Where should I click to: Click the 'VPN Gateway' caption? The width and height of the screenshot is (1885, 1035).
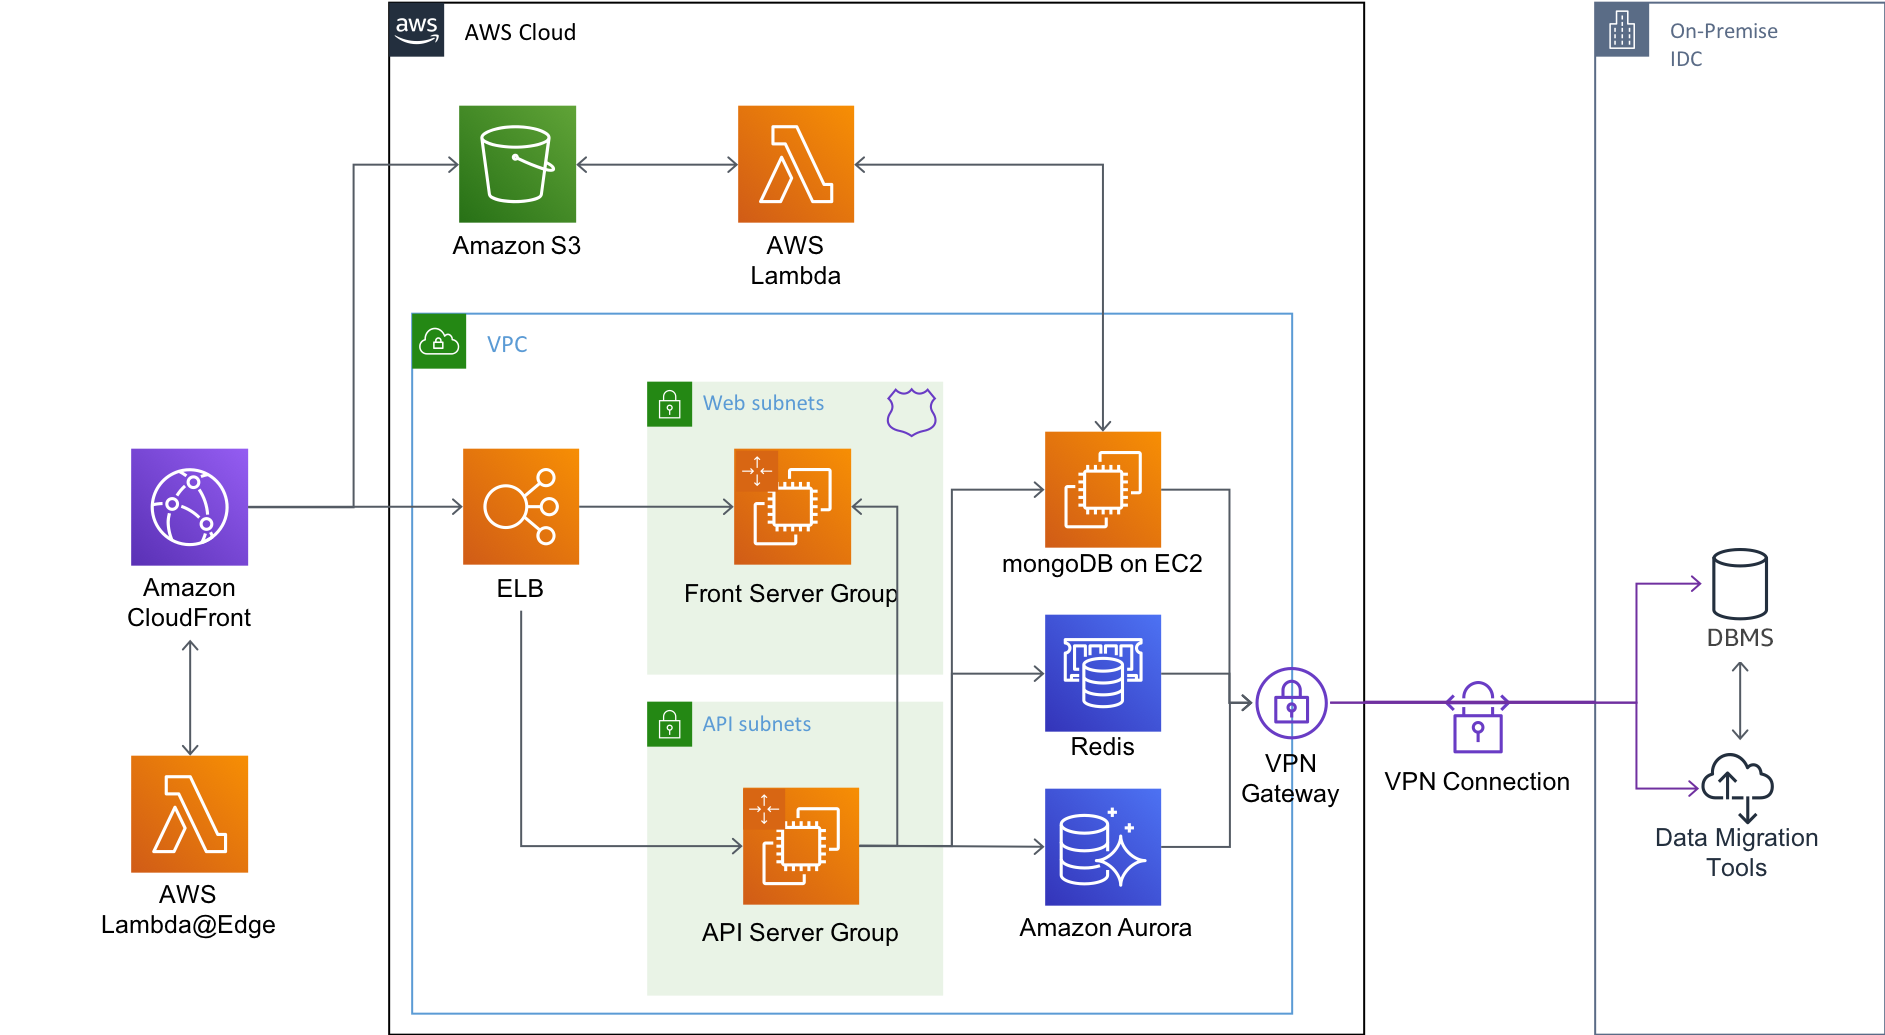coord(1290,778)
